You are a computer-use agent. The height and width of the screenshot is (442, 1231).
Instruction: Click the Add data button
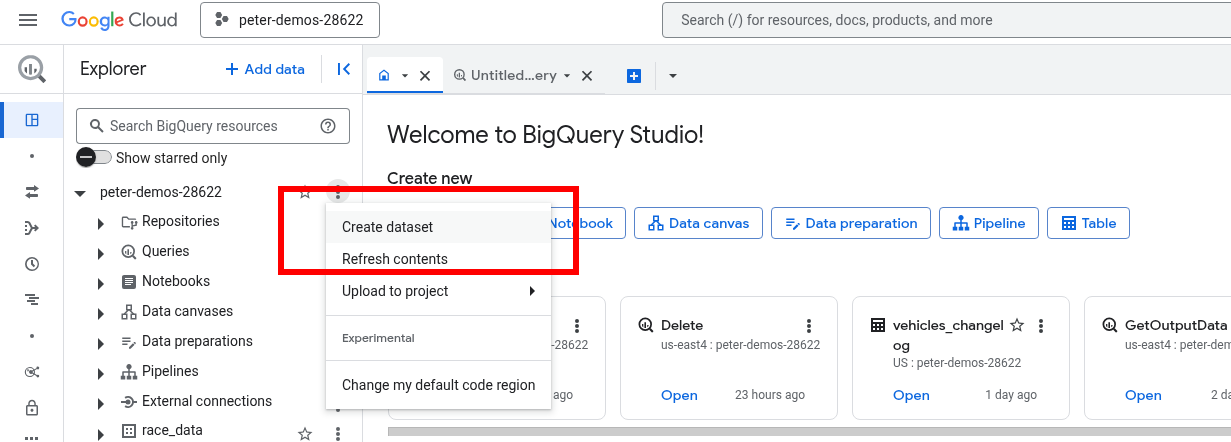coord(265,69)
